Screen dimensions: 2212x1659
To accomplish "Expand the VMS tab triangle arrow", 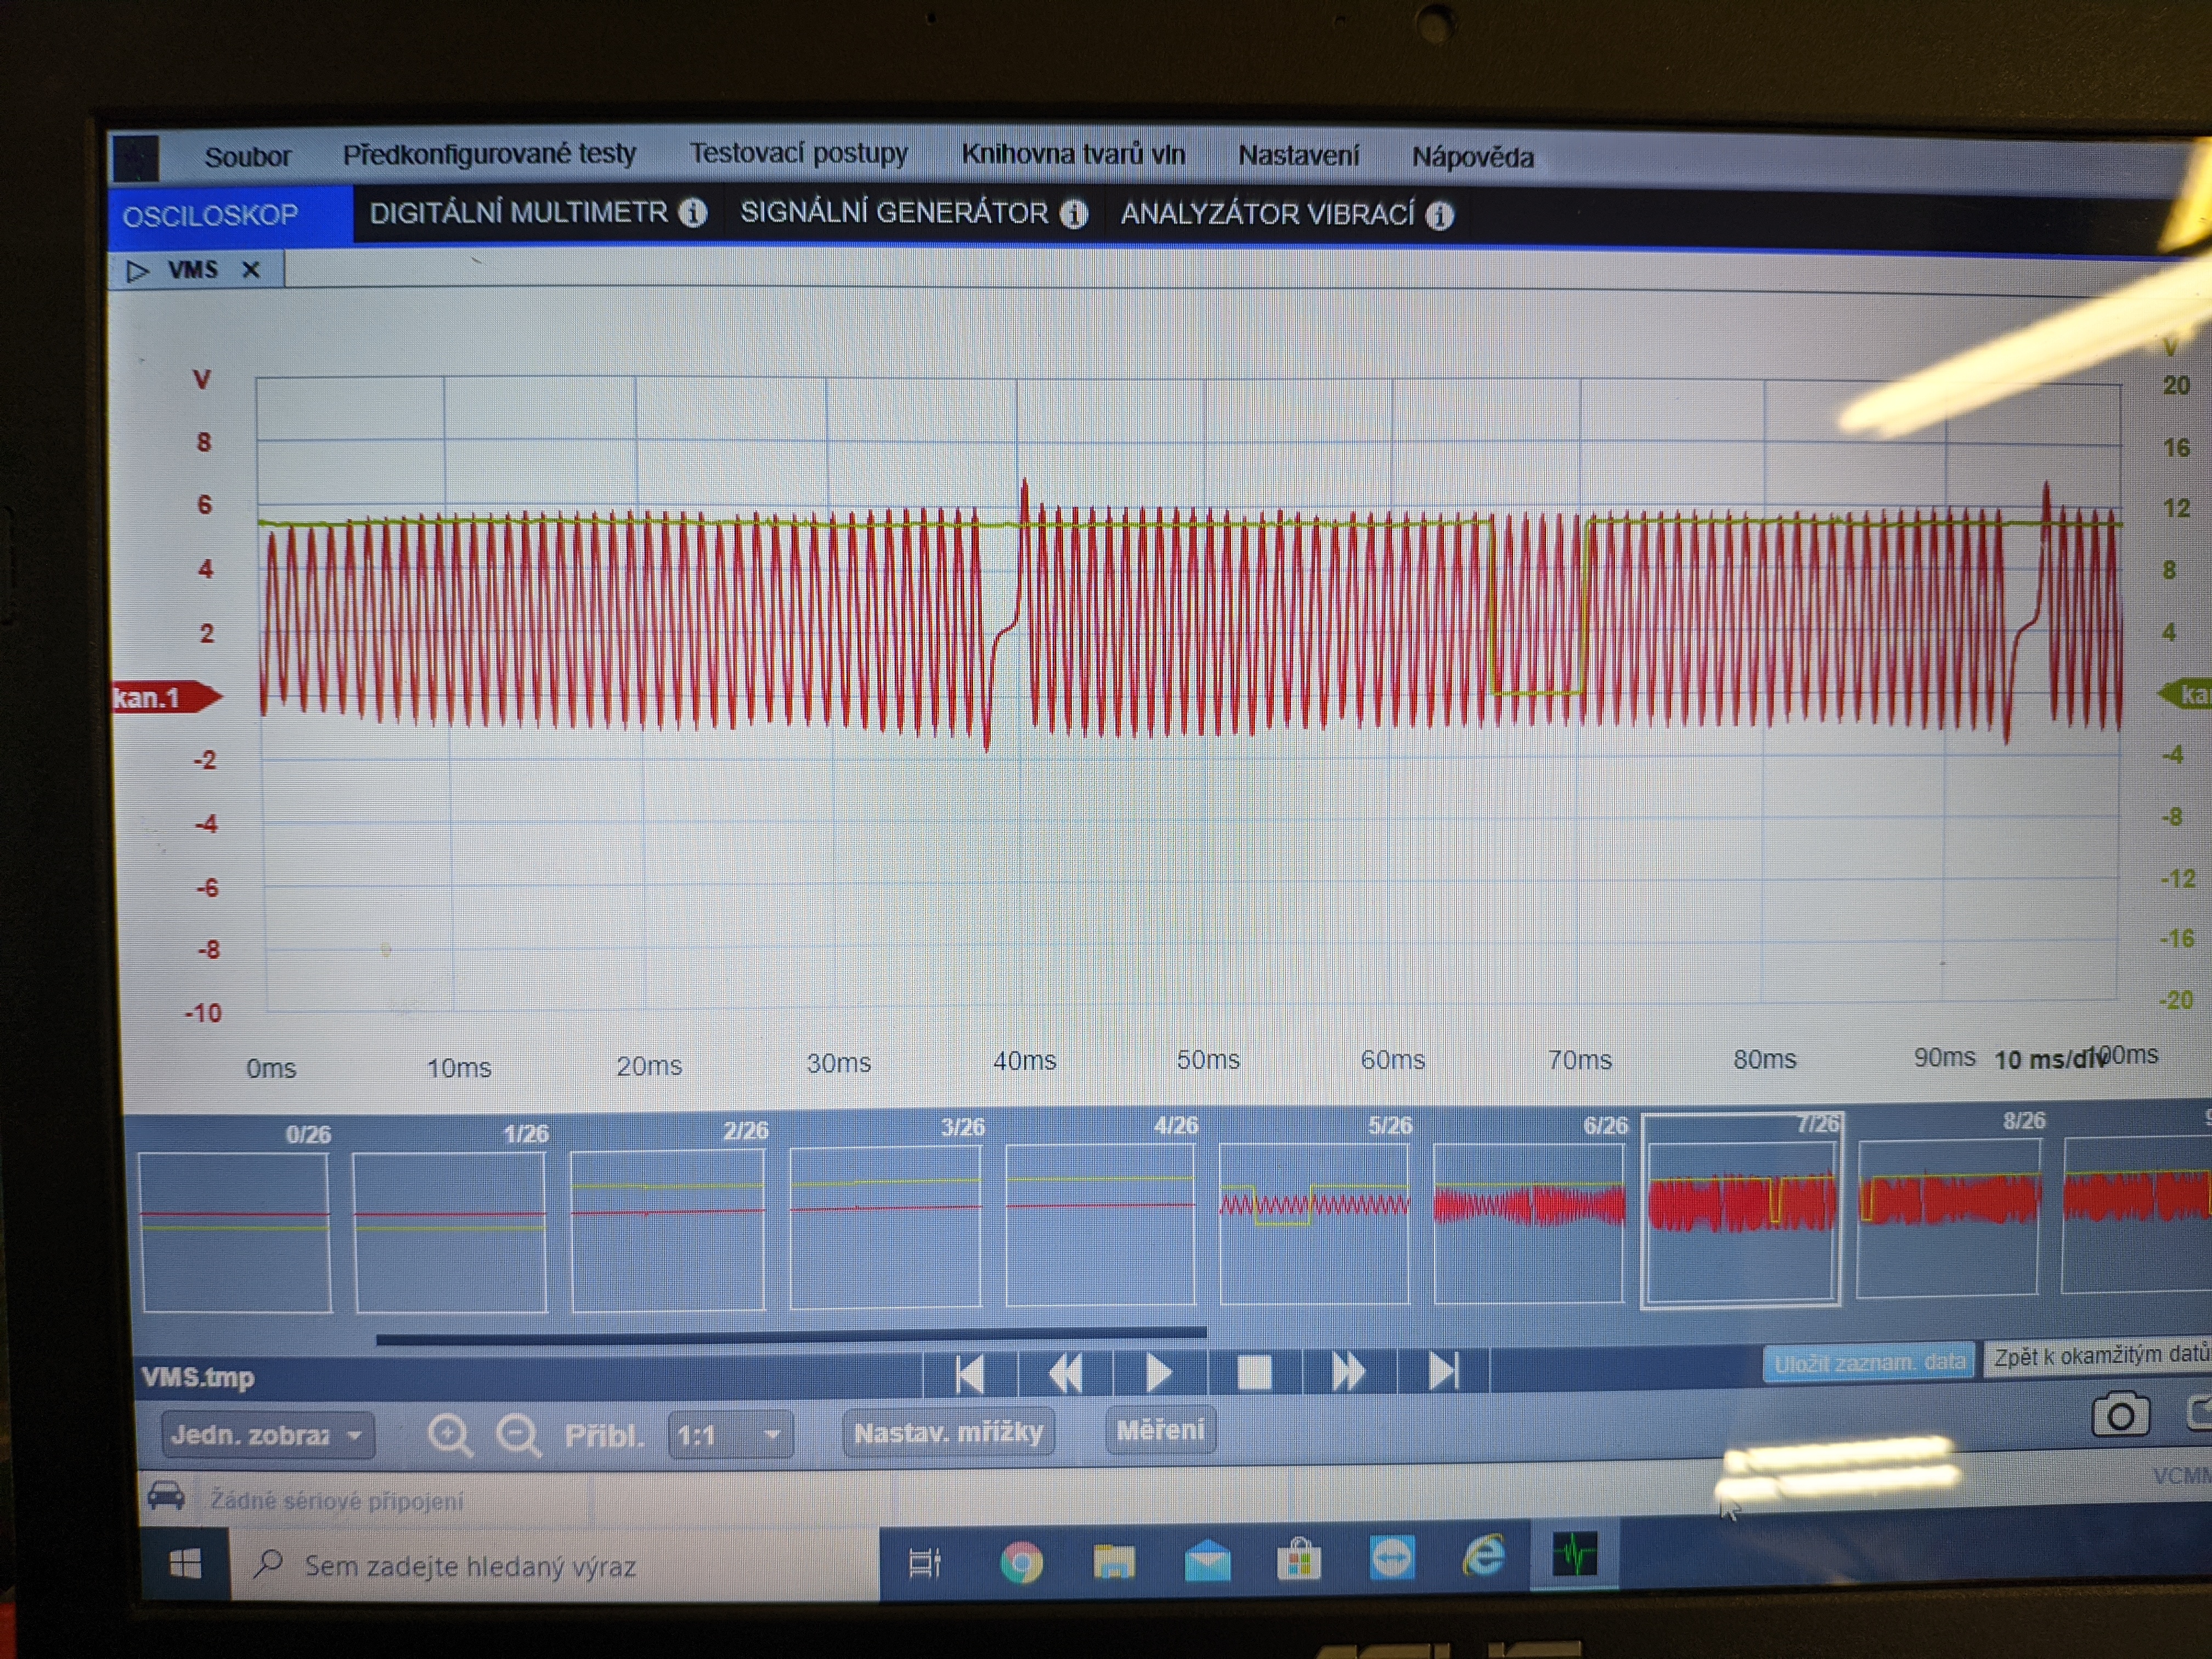I will coord(137,271).
